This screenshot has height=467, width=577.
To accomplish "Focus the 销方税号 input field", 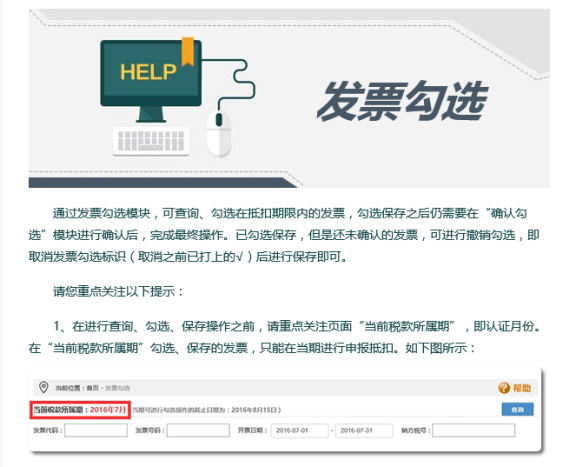I will click(474, 430).
